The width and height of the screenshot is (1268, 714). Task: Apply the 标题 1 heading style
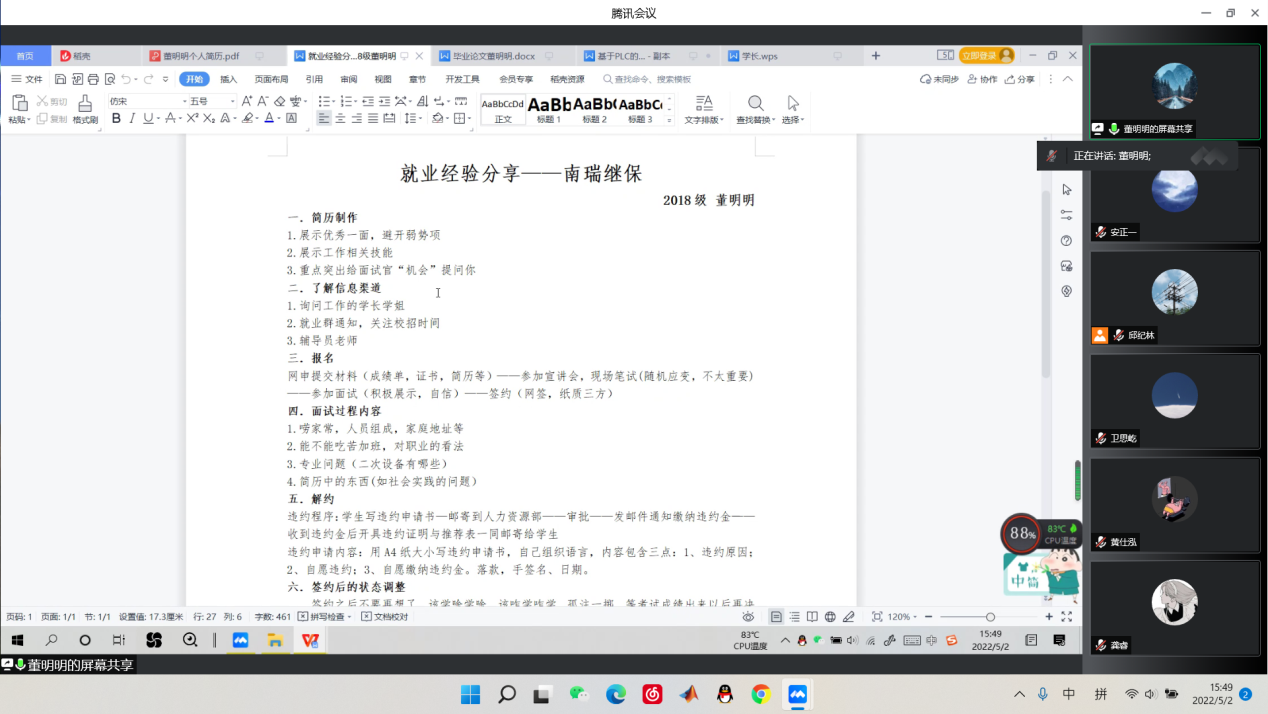click(x=549, y=108)
